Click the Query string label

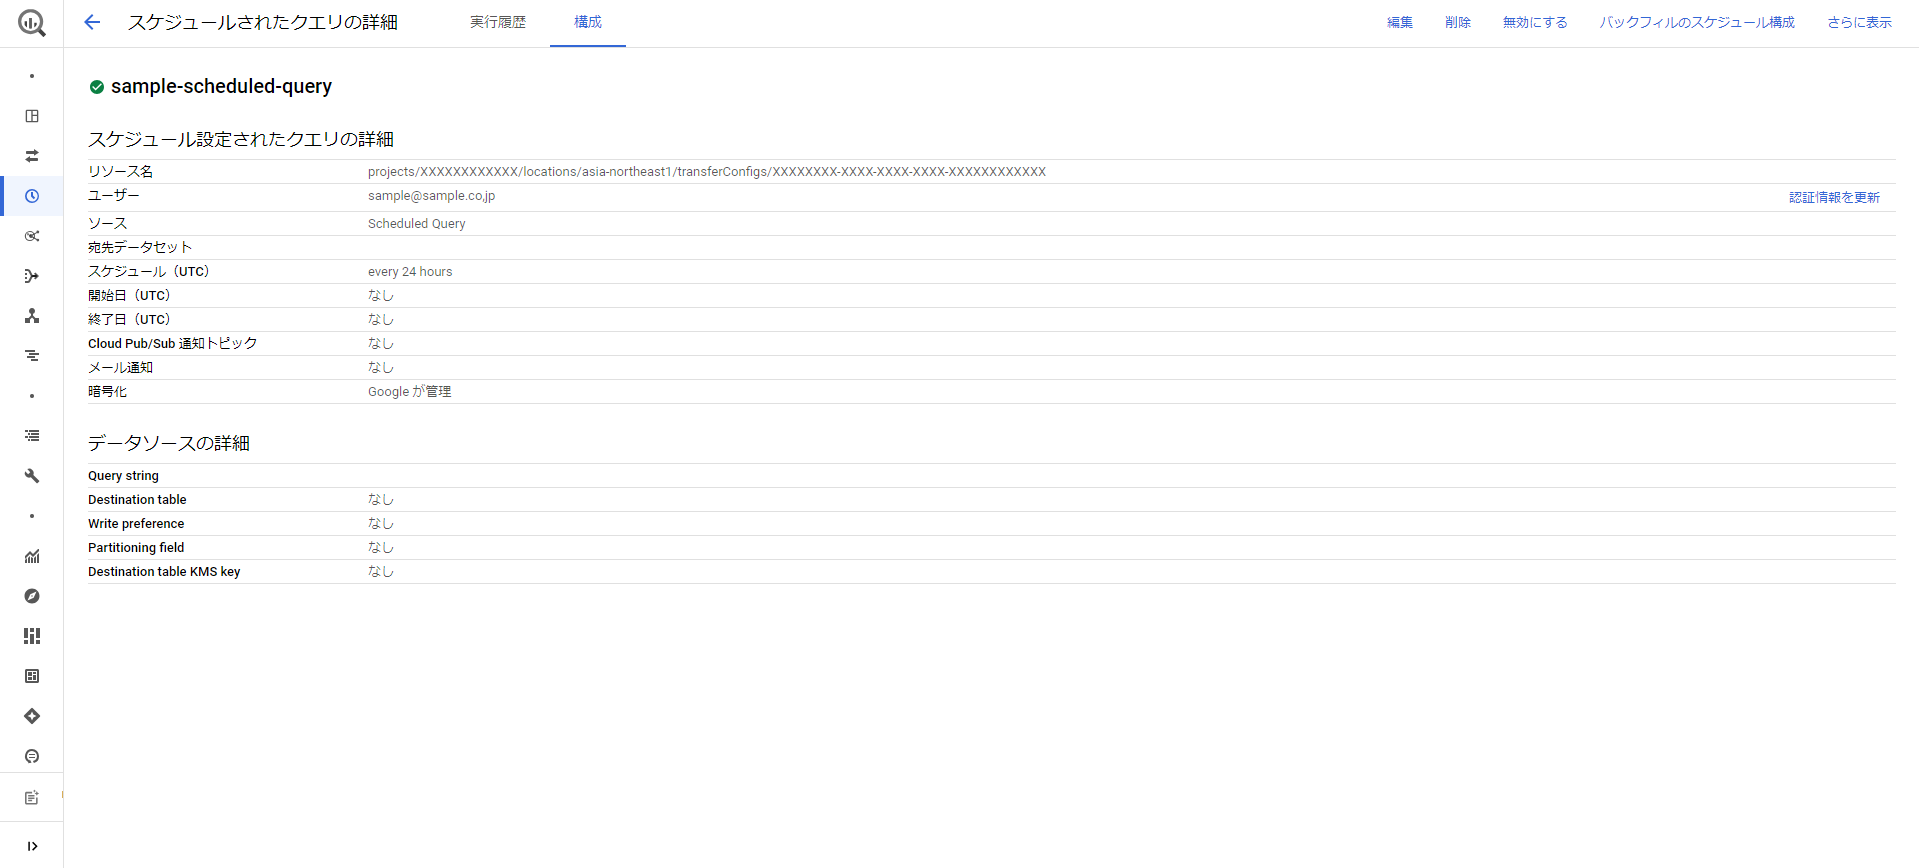(x=123, y=476)
